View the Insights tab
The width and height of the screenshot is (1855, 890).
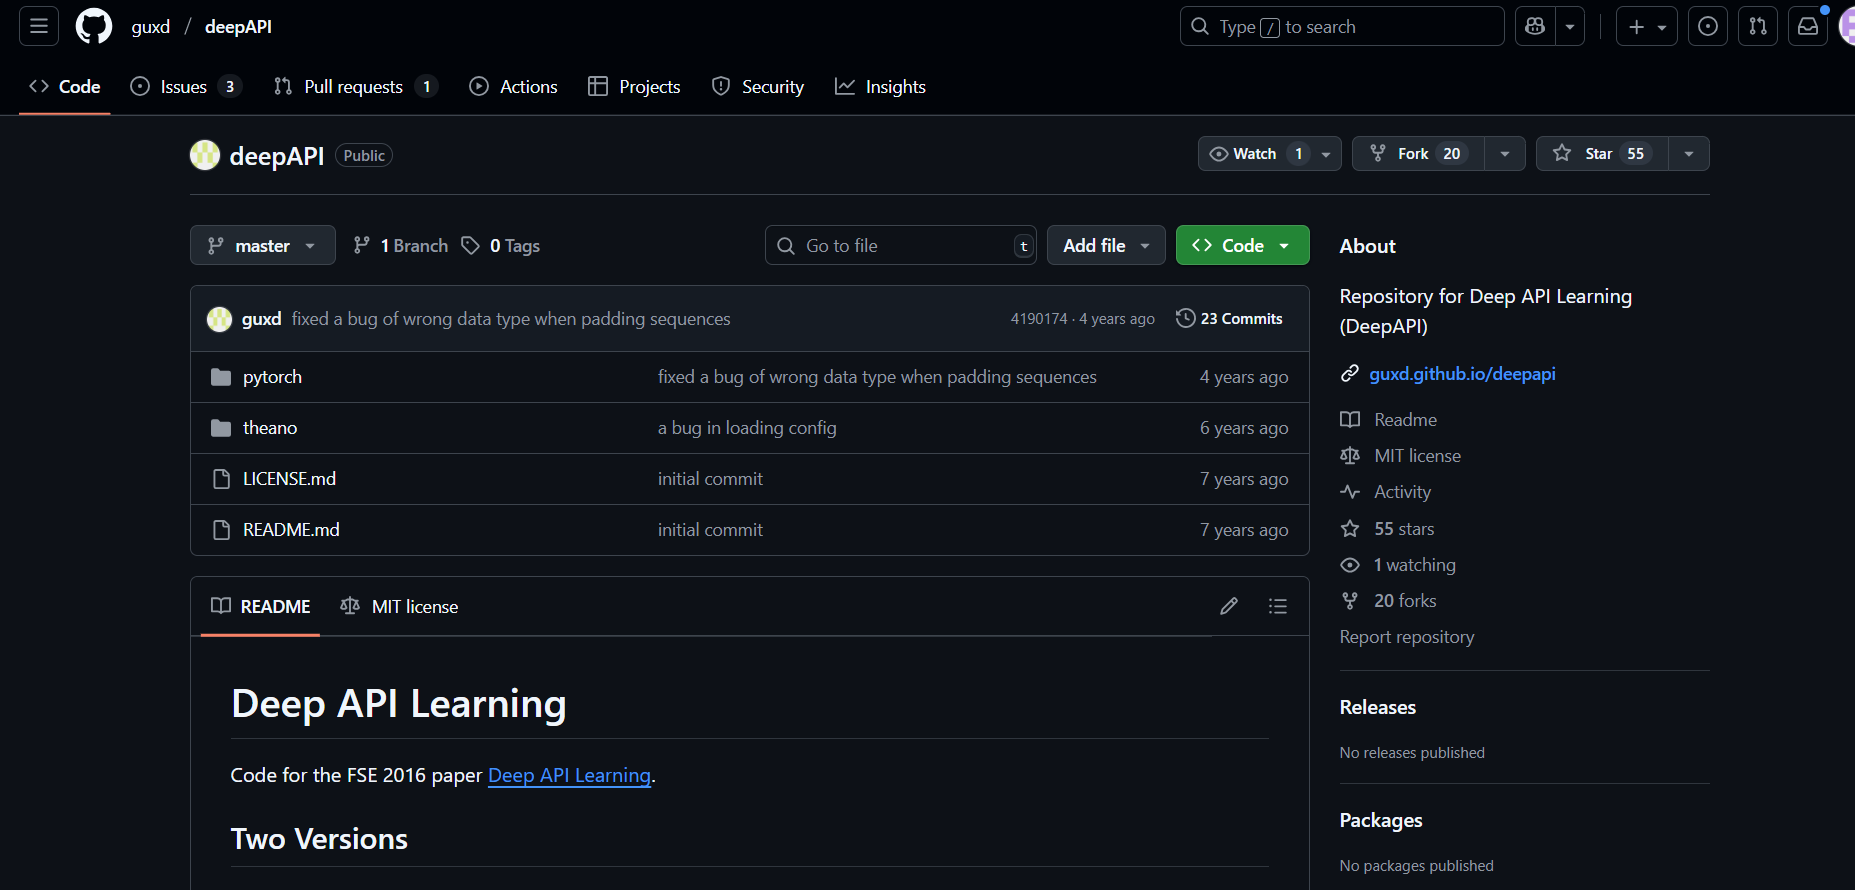pos(880,87)
